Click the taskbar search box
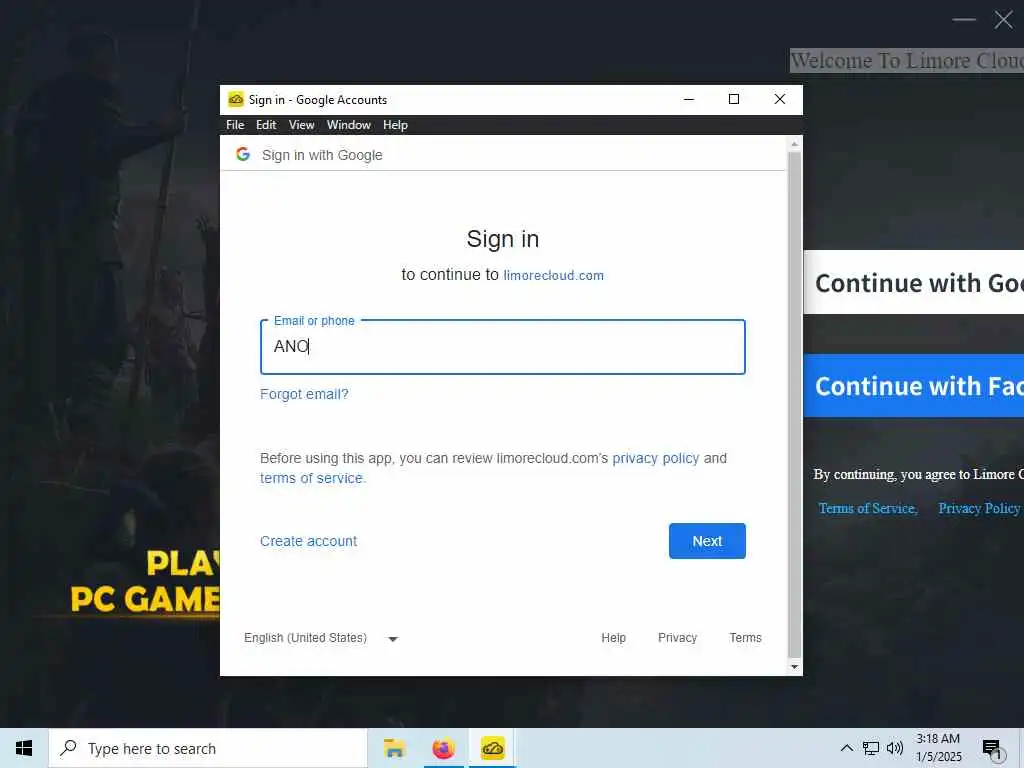Viewport: 1024px width, 768px height. (x=208, y=748)
